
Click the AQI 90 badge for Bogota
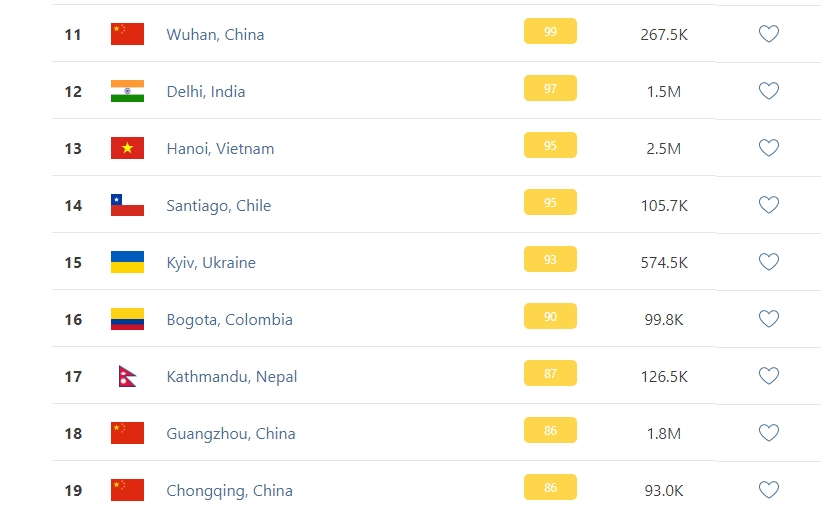click(550, 317)
